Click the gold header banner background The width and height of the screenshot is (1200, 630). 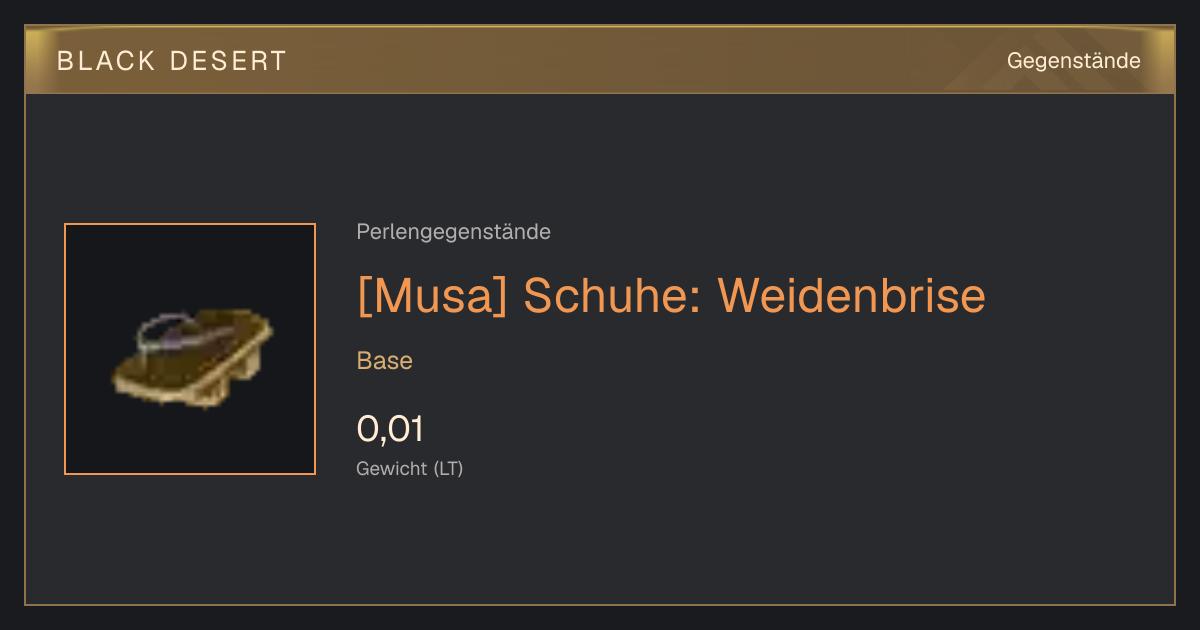[600, 60]
